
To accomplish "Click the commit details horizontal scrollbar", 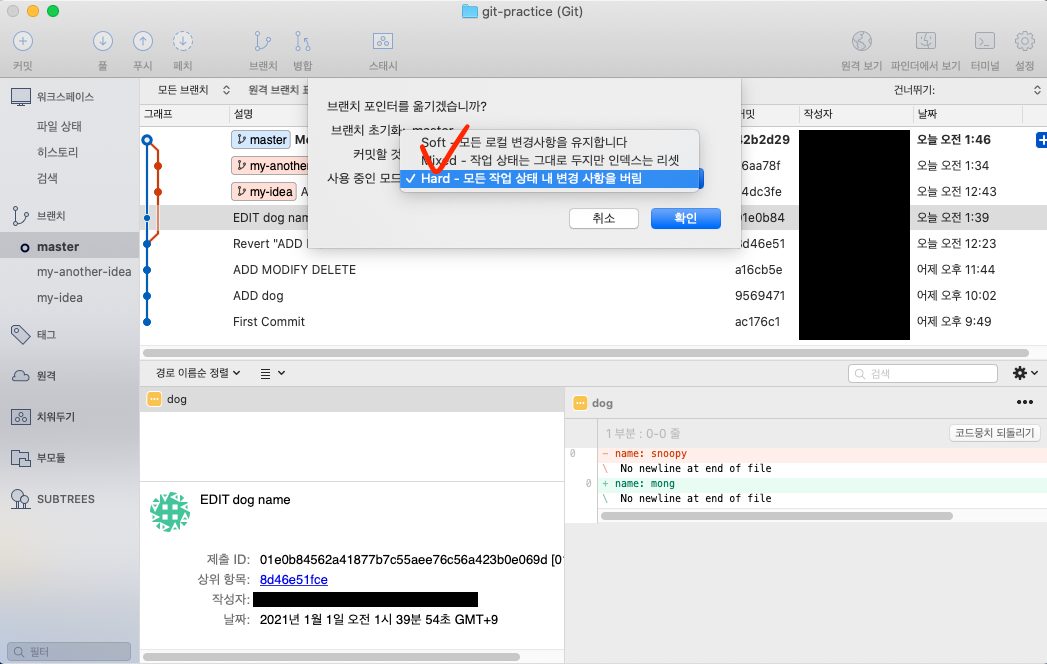I will pos(331,657).
